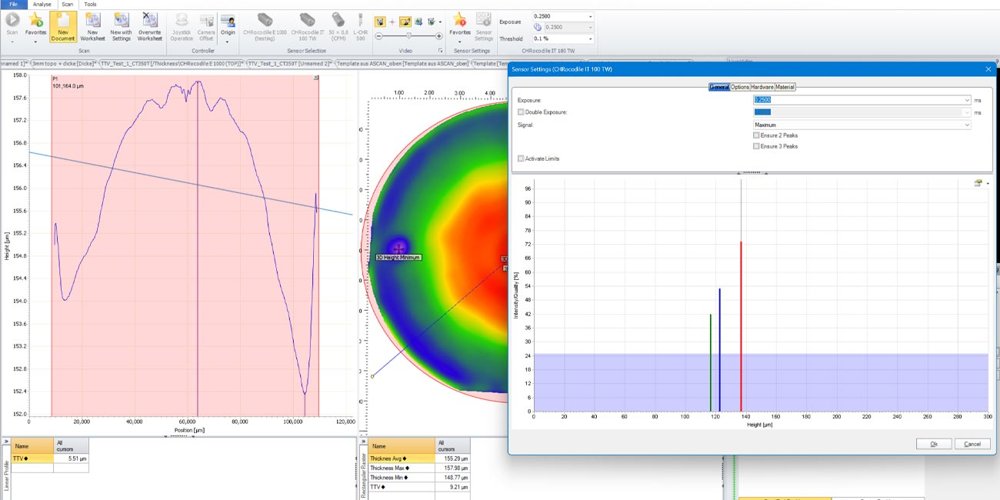Image resolution: width=1000 pixels, height=500 pixels.
Task: Click video zoom out minus icon
Action: coord(379,36)
